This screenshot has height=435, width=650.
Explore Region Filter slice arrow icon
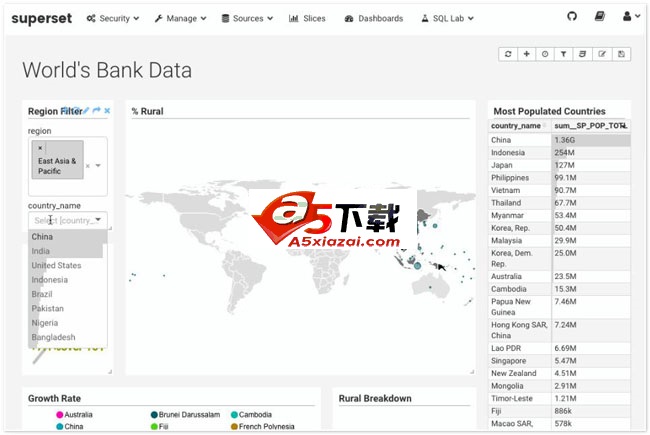tap(97, 110)
